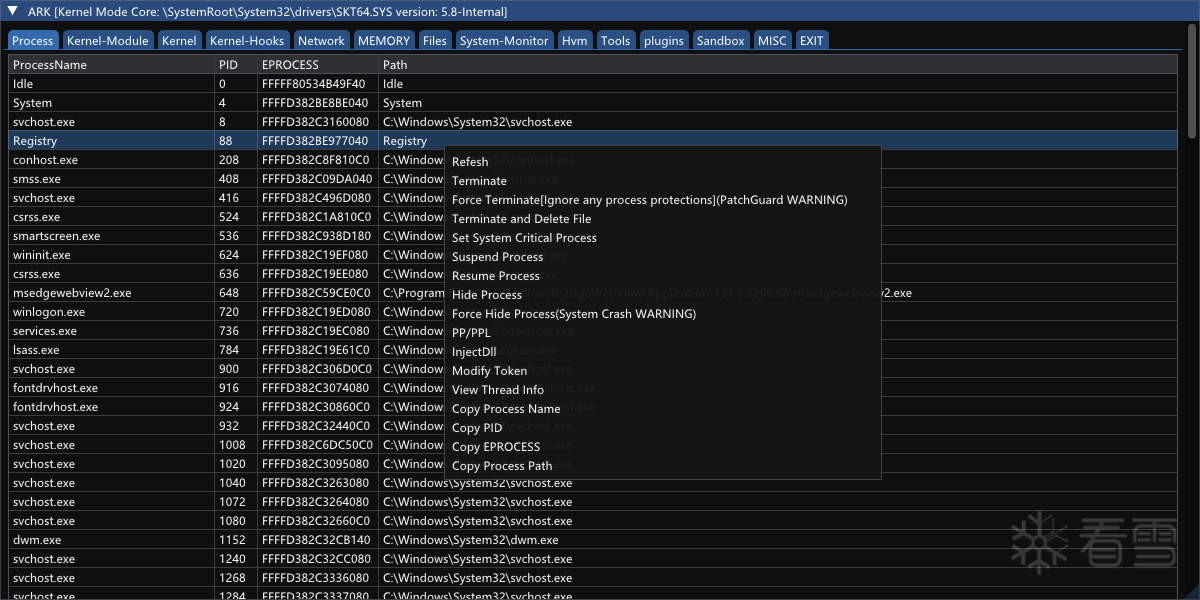Select Copy Process Path
Screen dimensions: 1200x600
[662, 466]
